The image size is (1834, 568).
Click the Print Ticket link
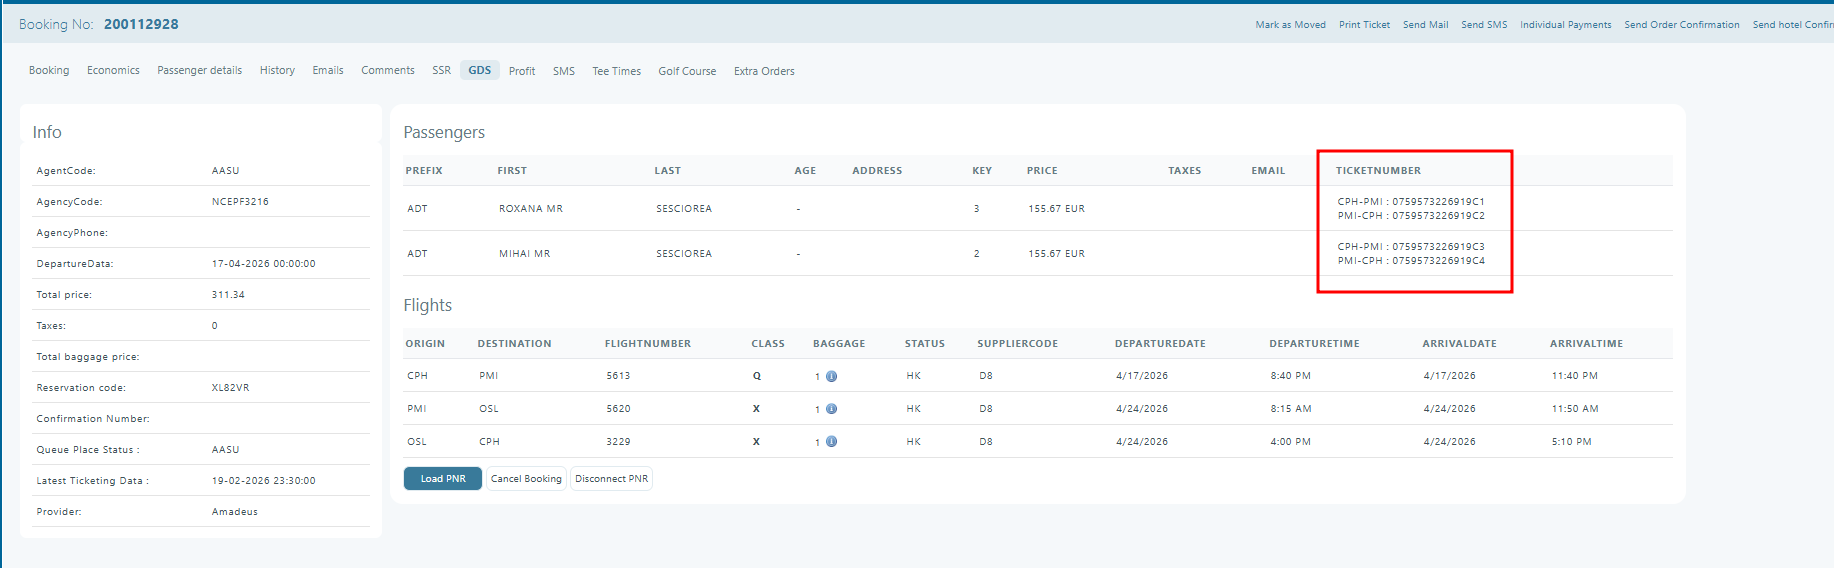tap(1364, 25)
